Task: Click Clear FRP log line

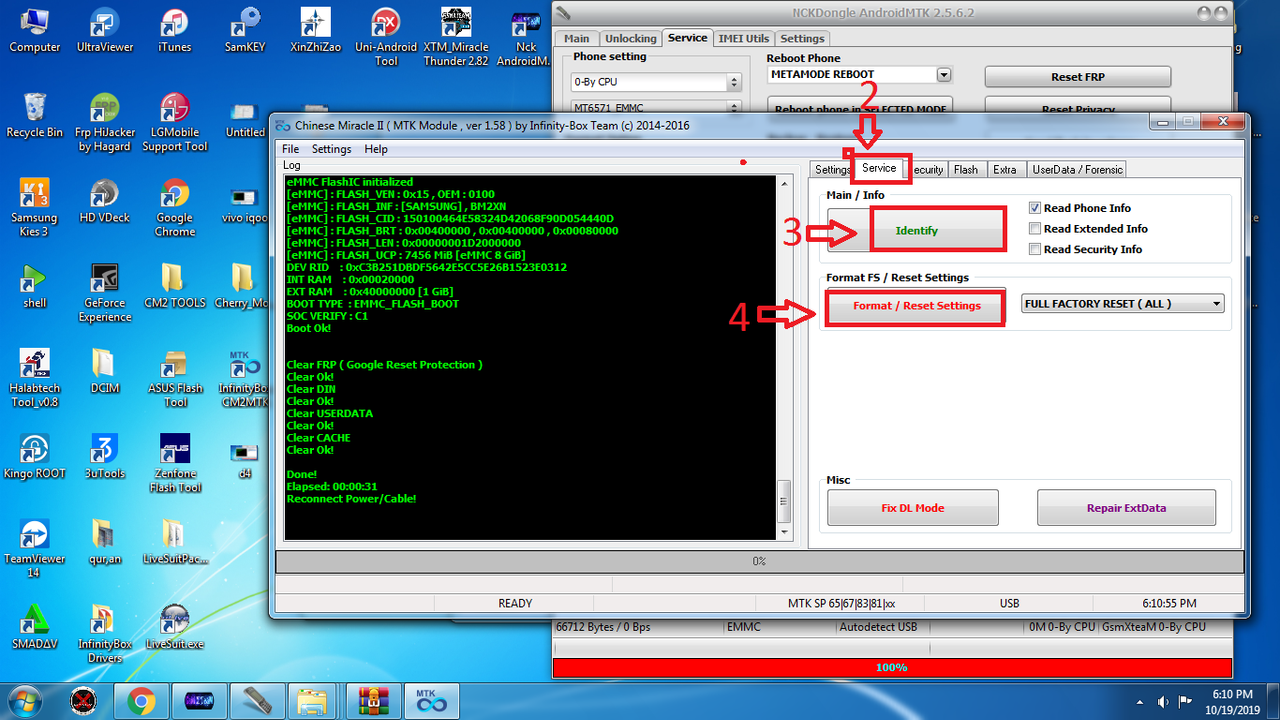Action: click(384, 365)
